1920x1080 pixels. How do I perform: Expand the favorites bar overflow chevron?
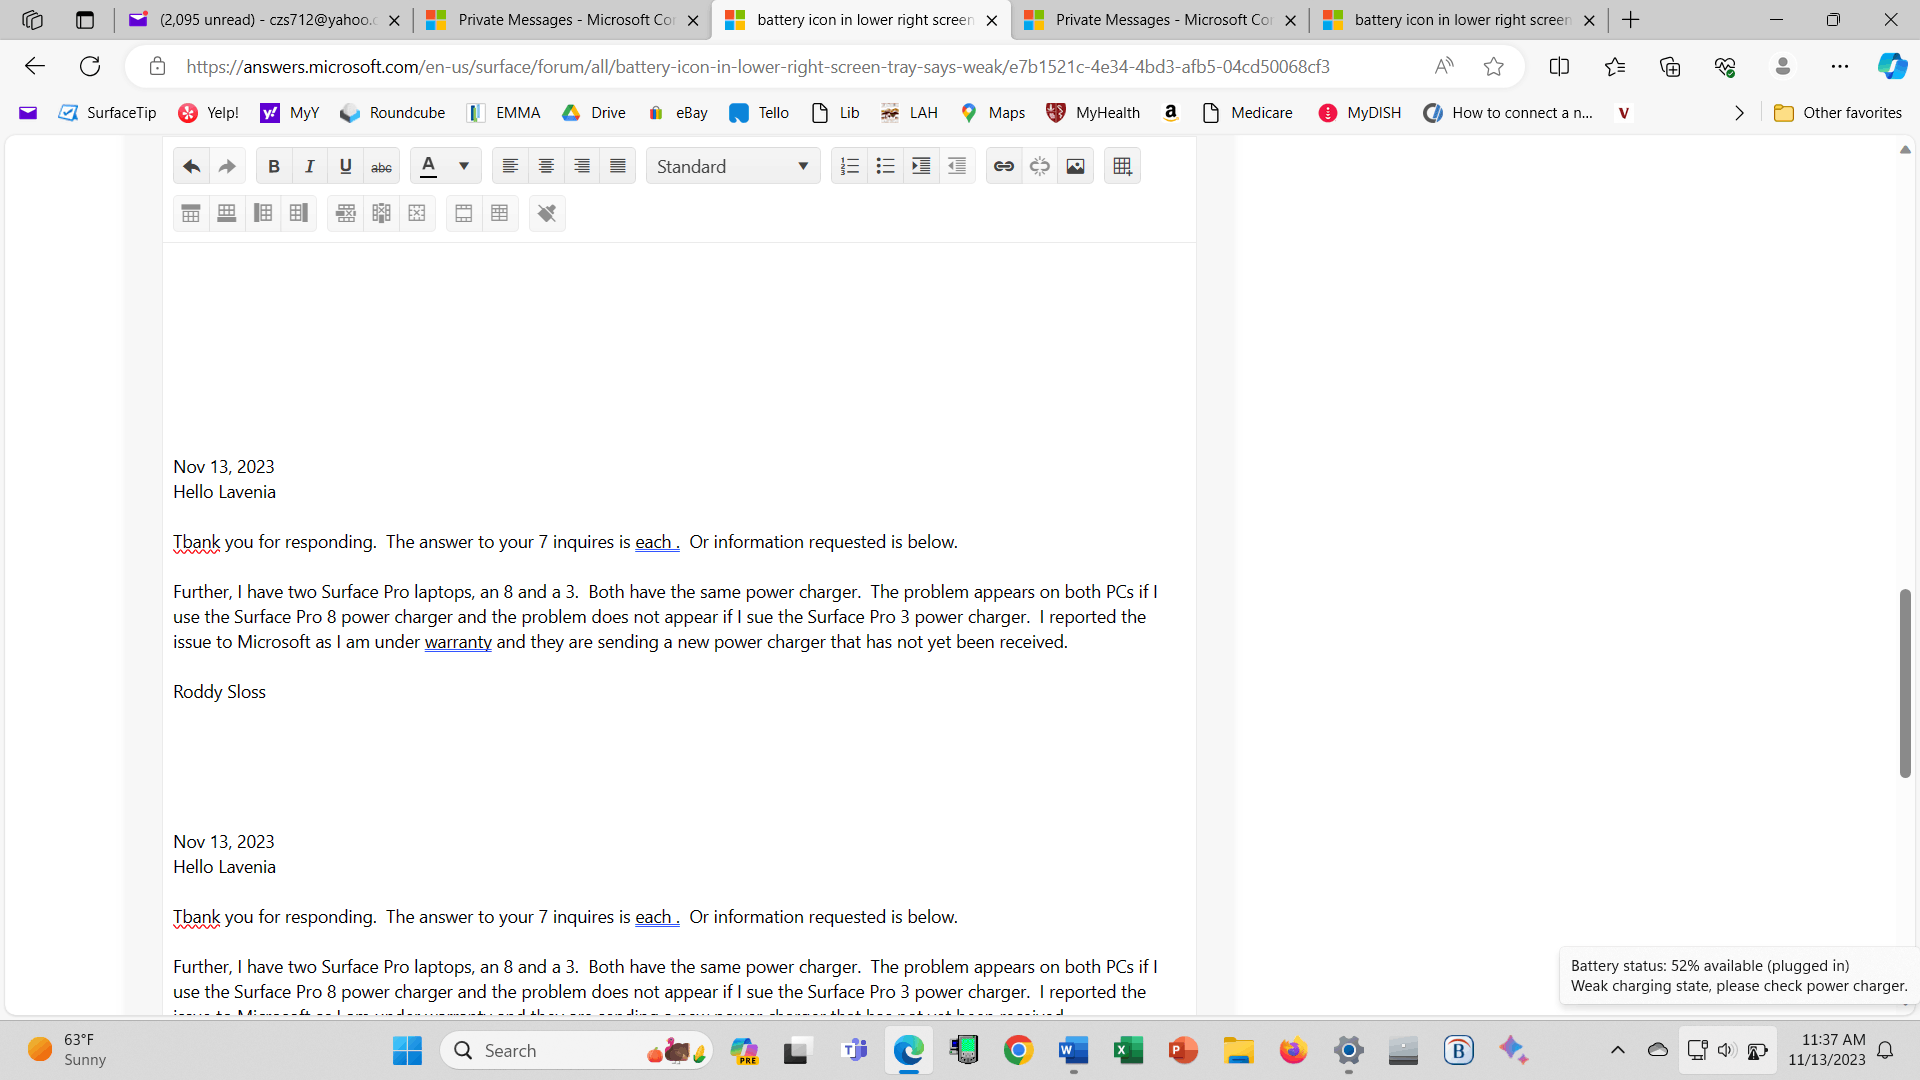(x=1739, y=113)
